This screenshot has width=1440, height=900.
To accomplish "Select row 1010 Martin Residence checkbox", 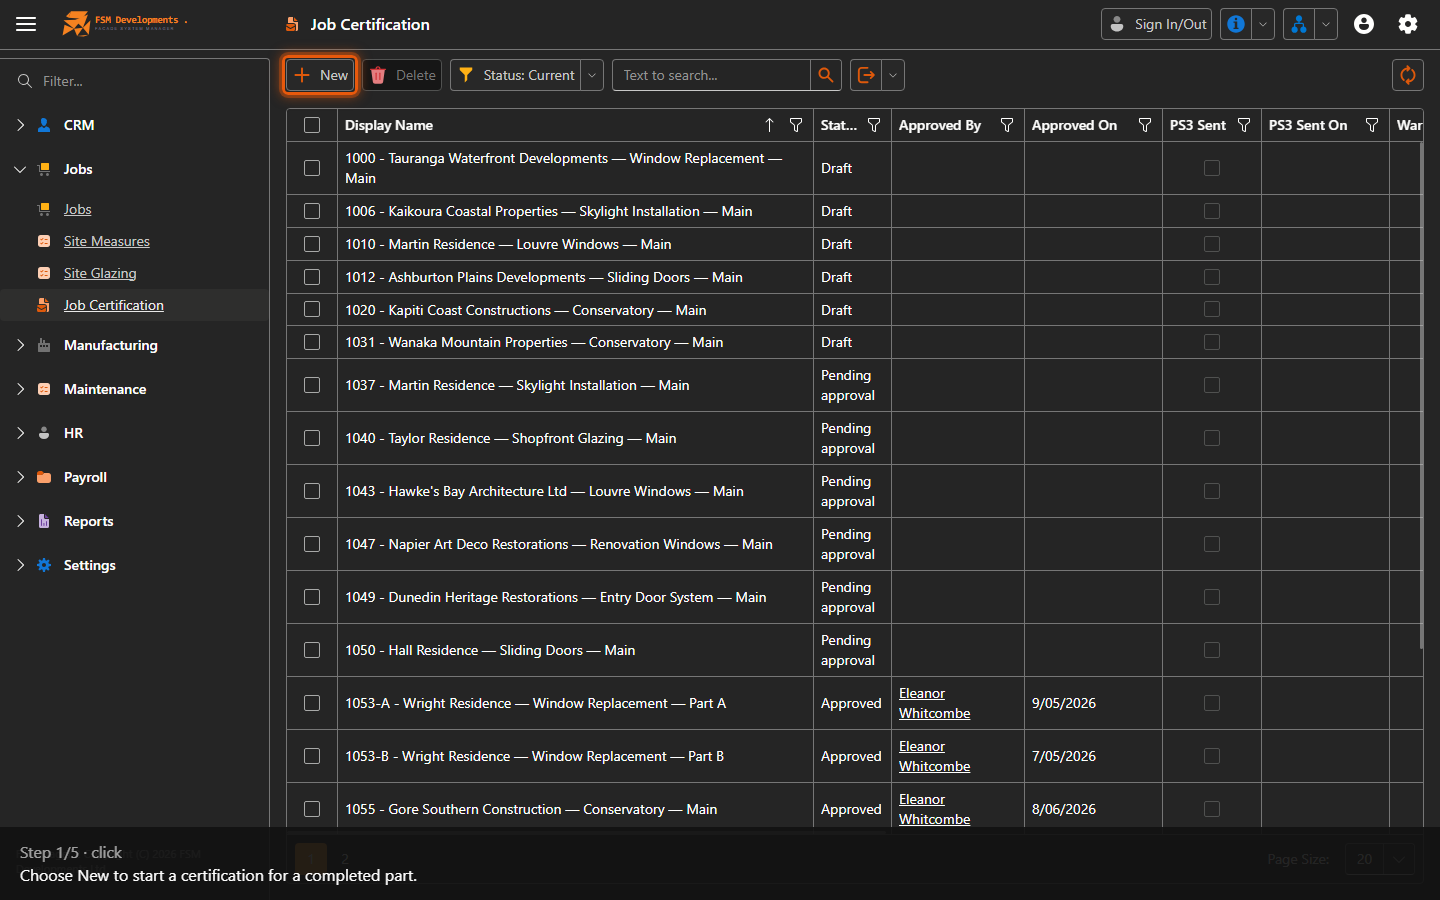I will (x=312, y=244).
